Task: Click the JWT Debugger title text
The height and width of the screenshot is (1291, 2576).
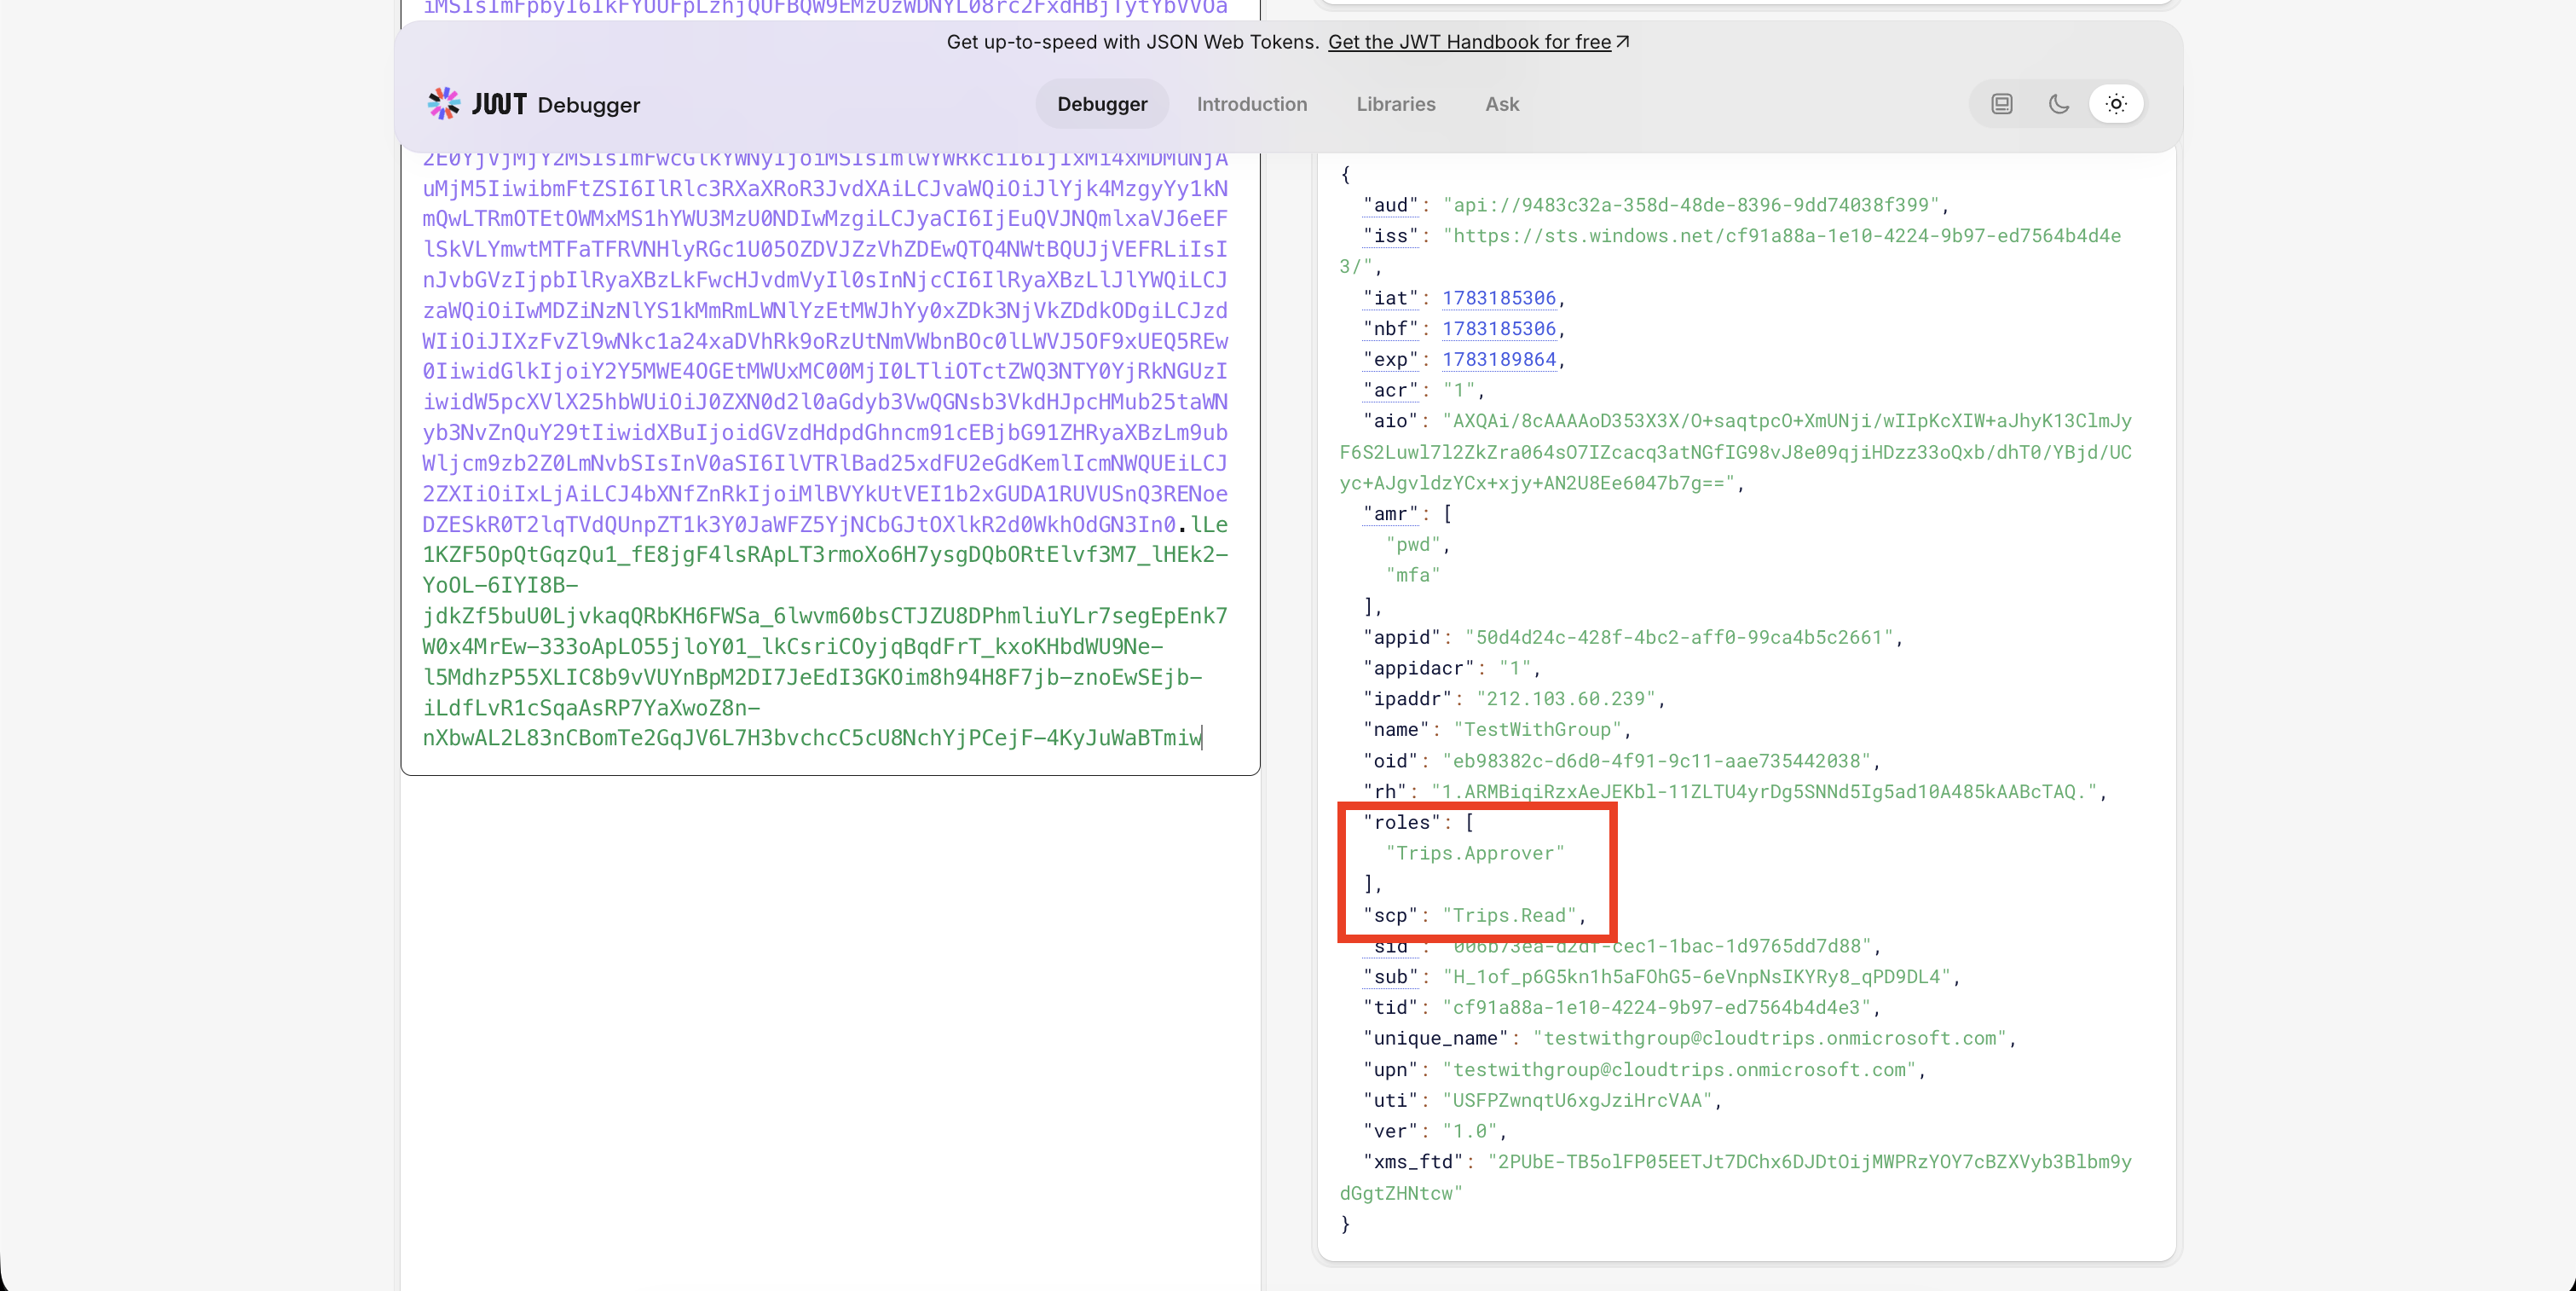Action: pyautogui.click(x=556, y=104)
